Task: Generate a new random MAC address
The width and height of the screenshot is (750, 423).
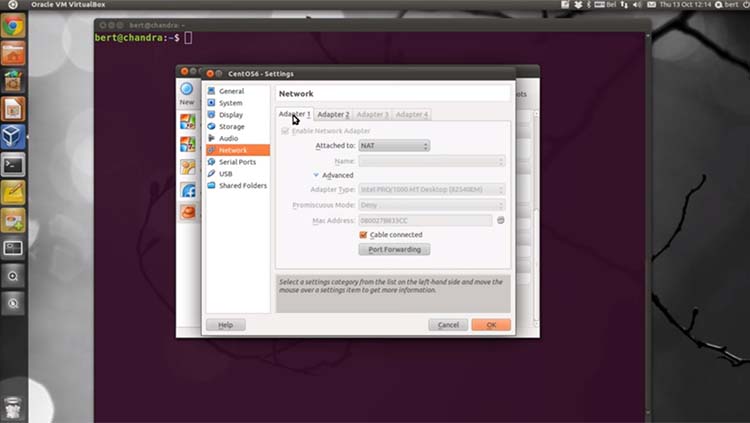Action: pyautogui.click(x=500, y=220)
